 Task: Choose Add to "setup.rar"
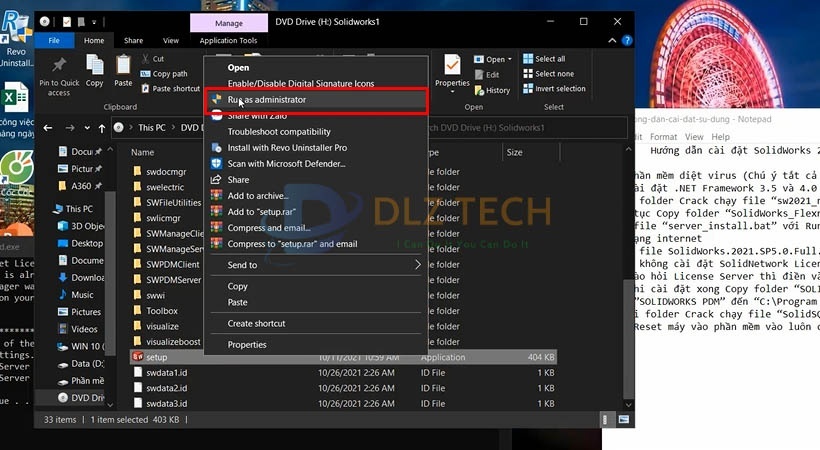(315, 212)
